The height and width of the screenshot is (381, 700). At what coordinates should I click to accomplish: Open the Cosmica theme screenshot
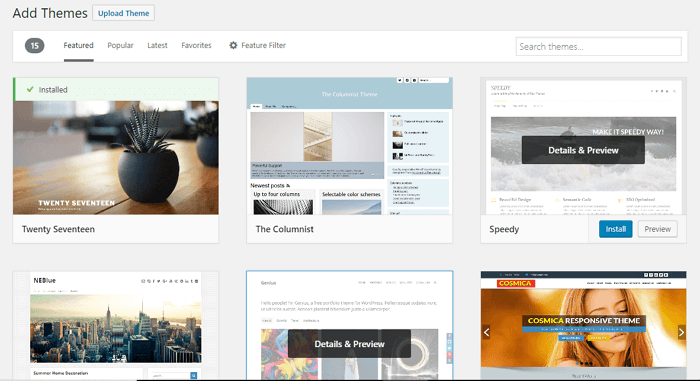click(x=583, y=325)
